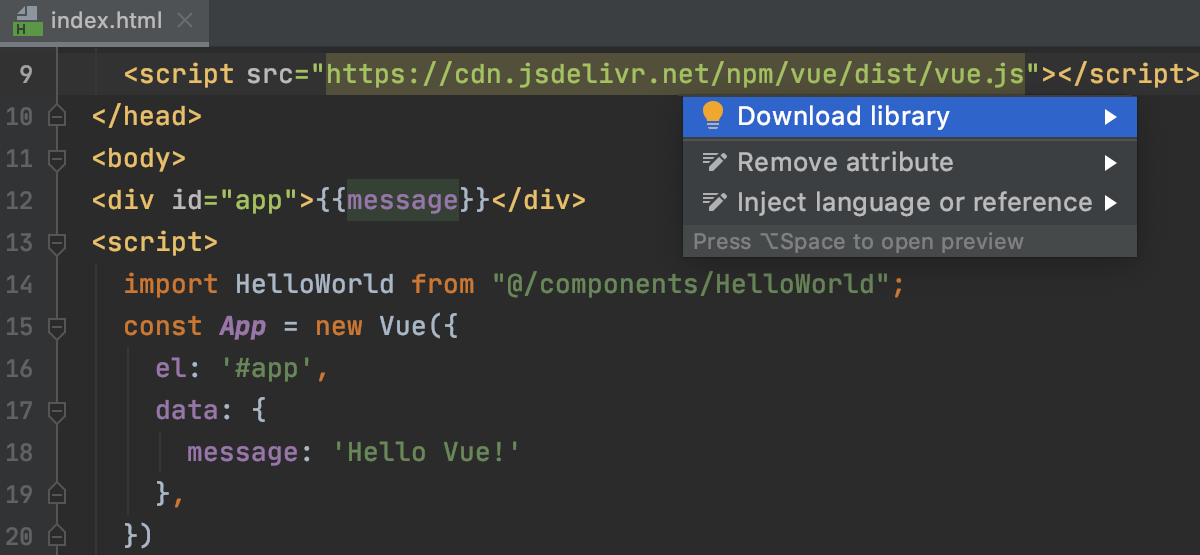Screen dimensions: 1200x555
Task: Fold the data object on line 17
Action: coord(57,411)
